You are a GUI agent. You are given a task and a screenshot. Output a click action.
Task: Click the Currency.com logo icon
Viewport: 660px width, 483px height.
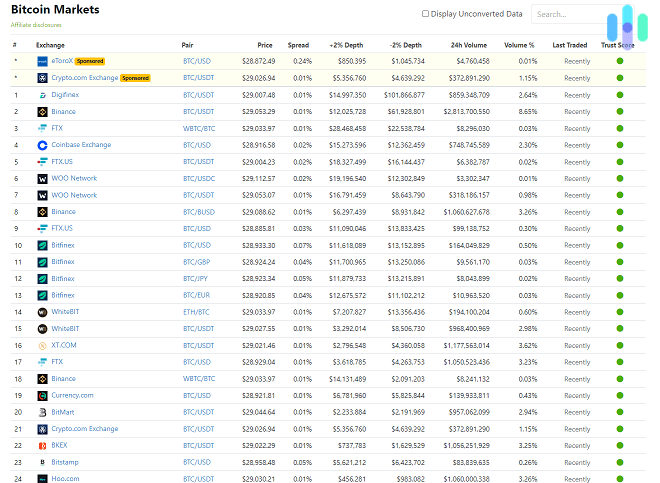tap(42, 395)
